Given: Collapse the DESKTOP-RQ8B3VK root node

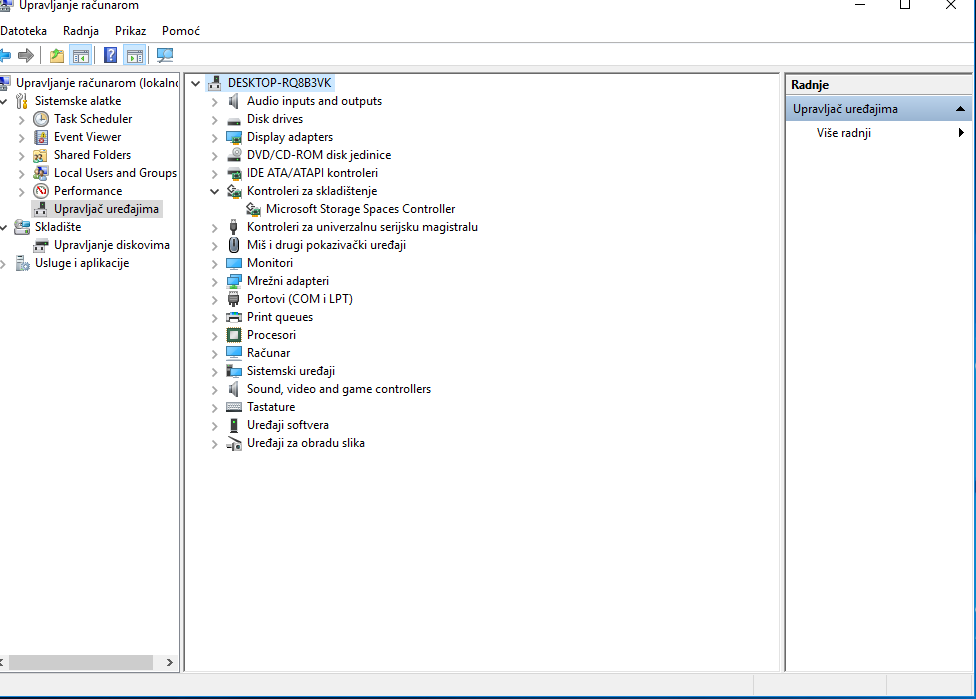Looking at the screenshot, I should (195, 83).
